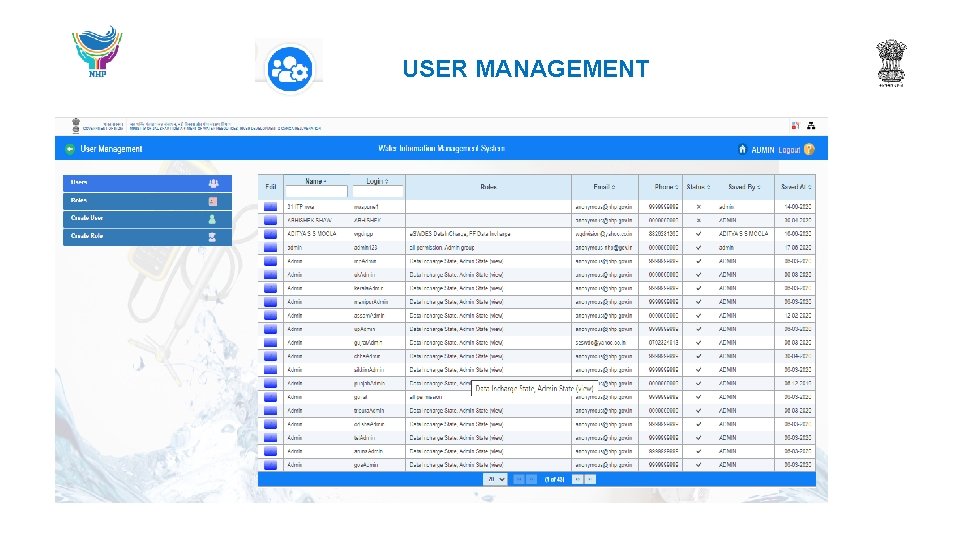
Task: Sort the table by Name column
Action: 316,181
